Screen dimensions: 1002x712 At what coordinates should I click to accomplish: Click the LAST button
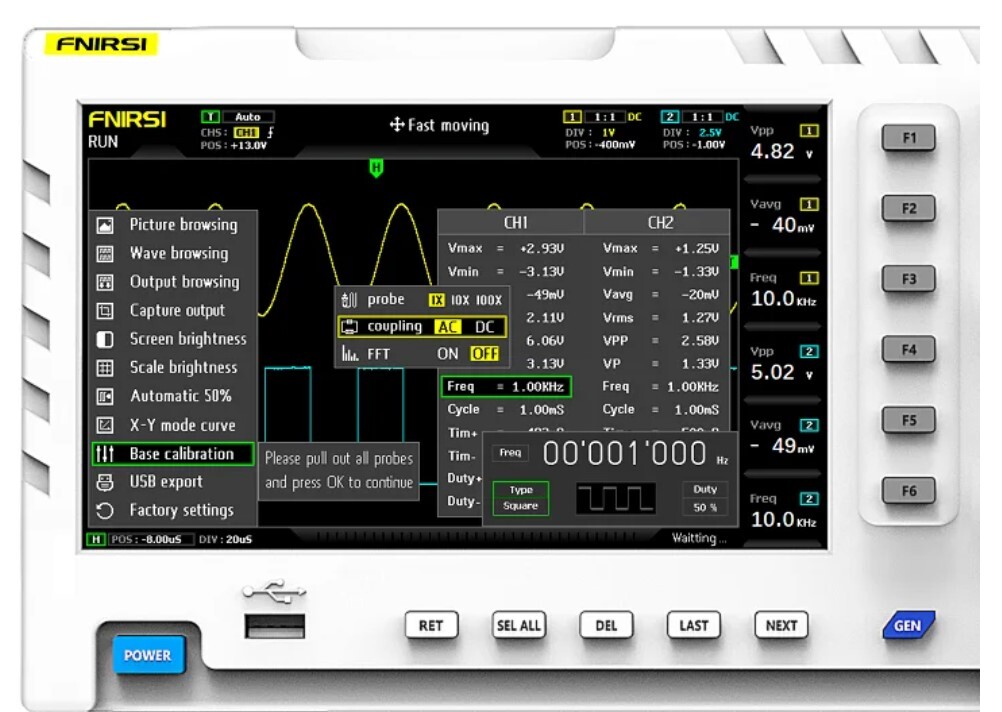pos(694,625)
